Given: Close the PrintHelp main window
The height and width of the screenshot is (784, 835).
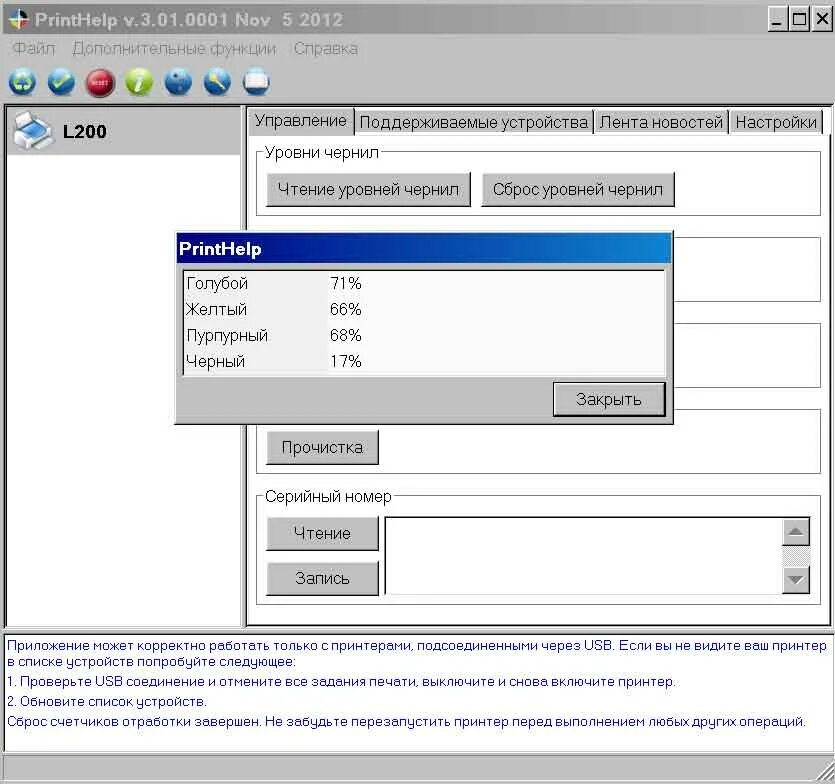Looking at the screenshot, I should pyautogui.click(x=822, y=20).
